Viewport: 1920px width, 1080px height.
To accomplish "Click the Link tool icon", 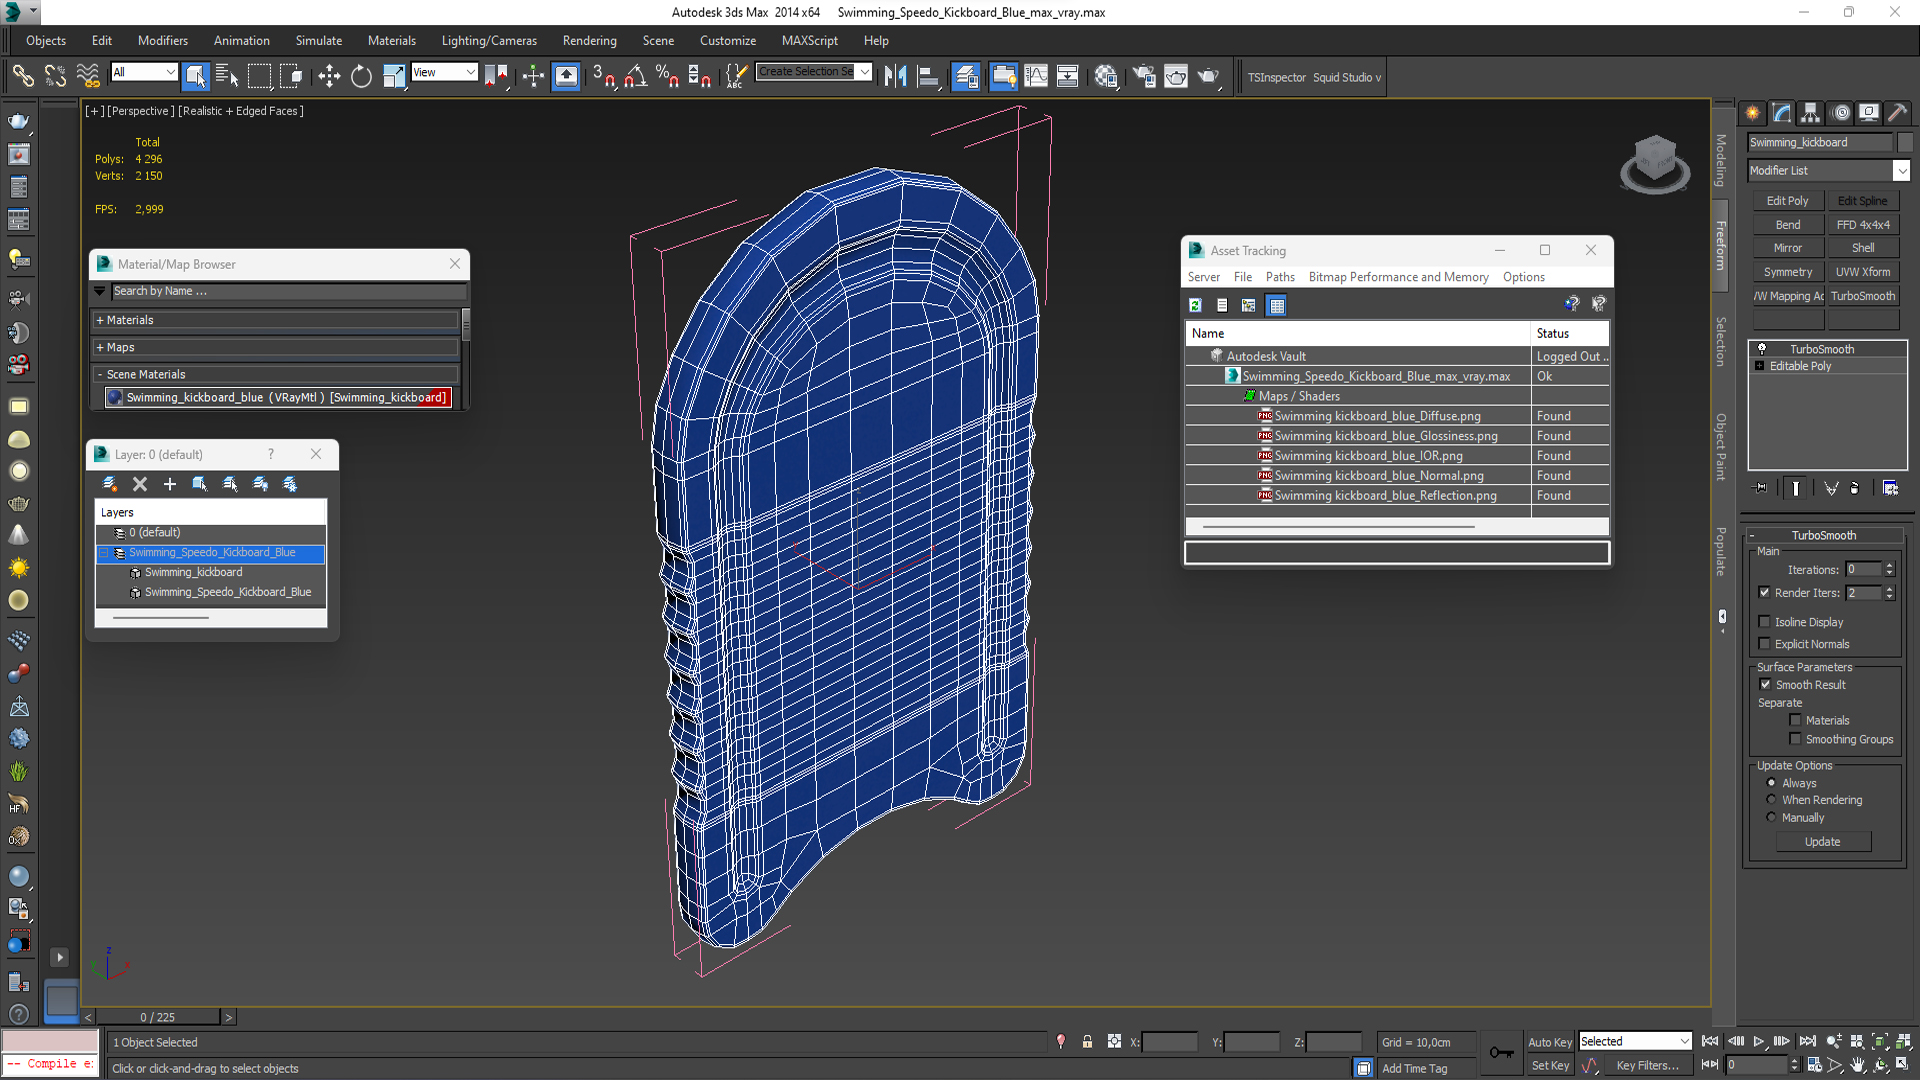I will point(23,76).
